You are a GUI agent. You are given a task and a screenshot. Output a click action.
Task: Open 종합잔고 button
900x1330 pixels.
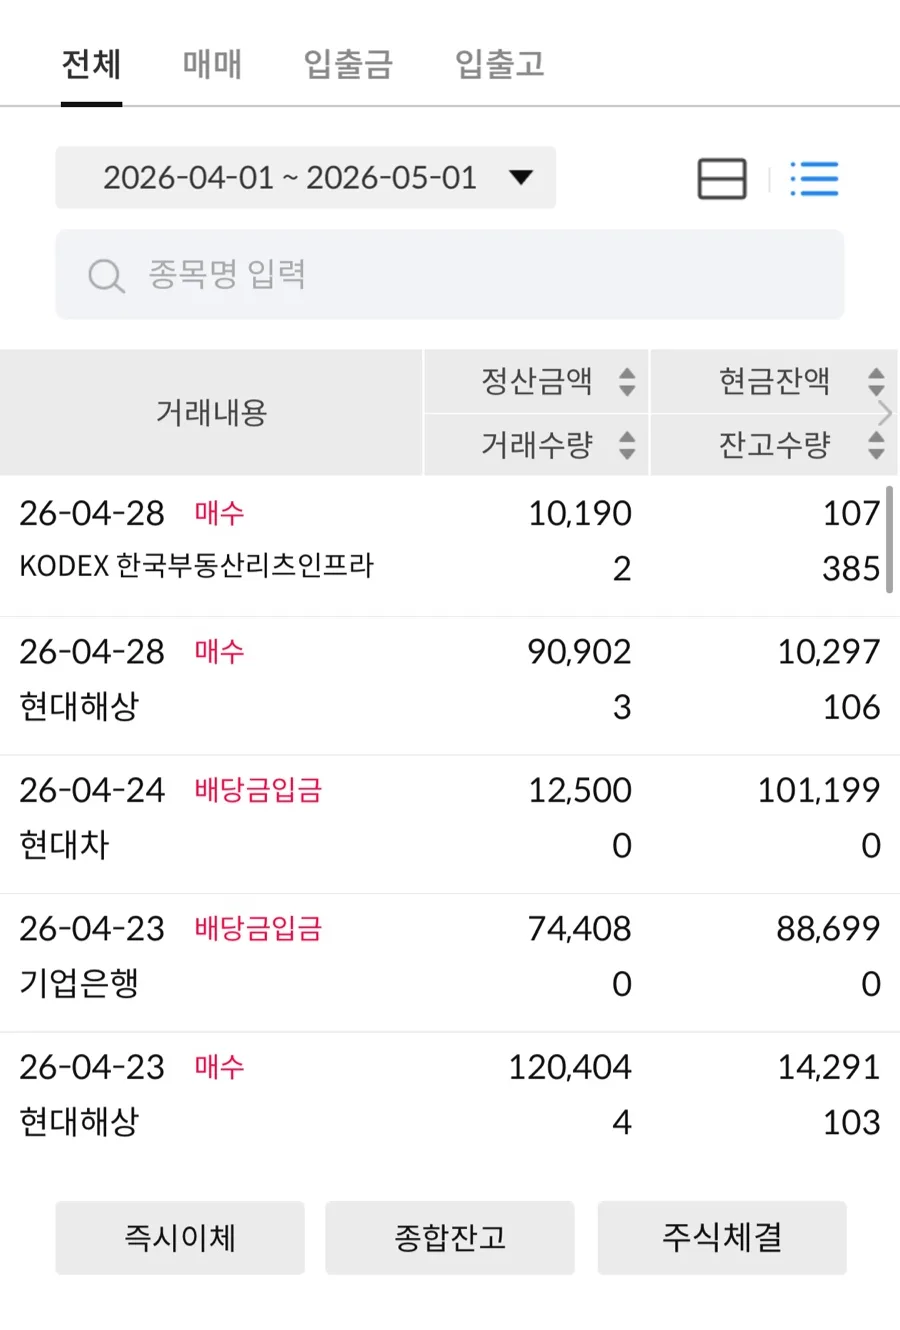tap(450, 1238)
